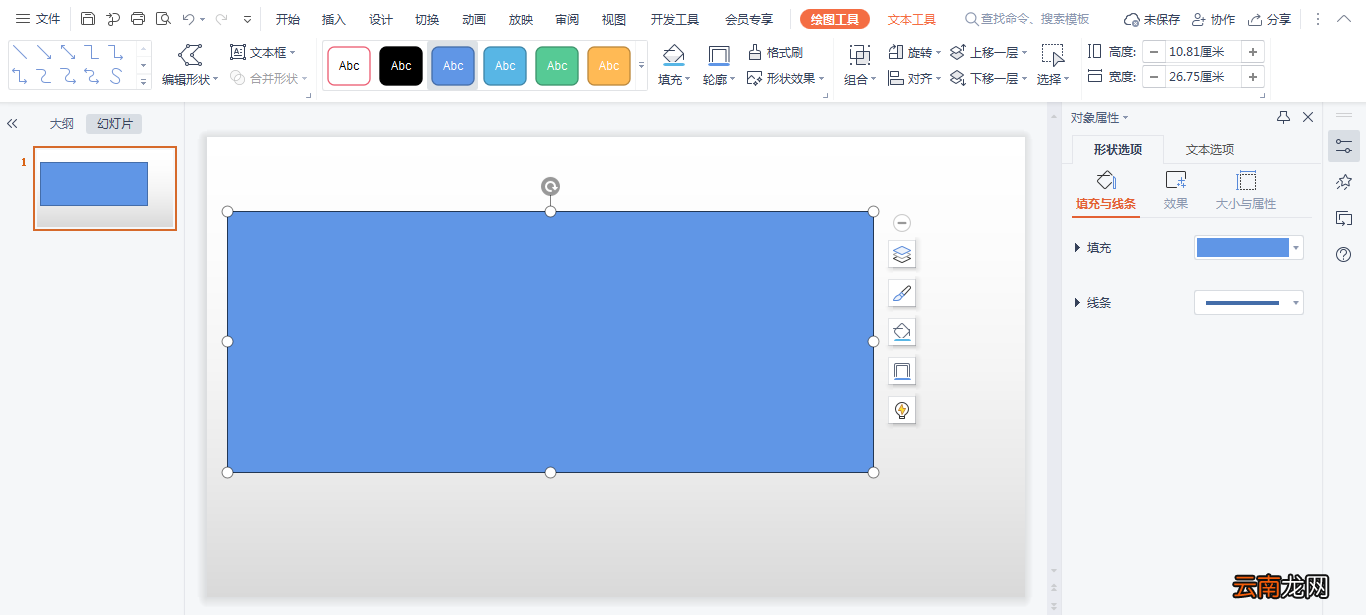This screenshot has height=615, width=1366.
Task: Increase shape height with the plus stepper
Action: coord(1252,52)
